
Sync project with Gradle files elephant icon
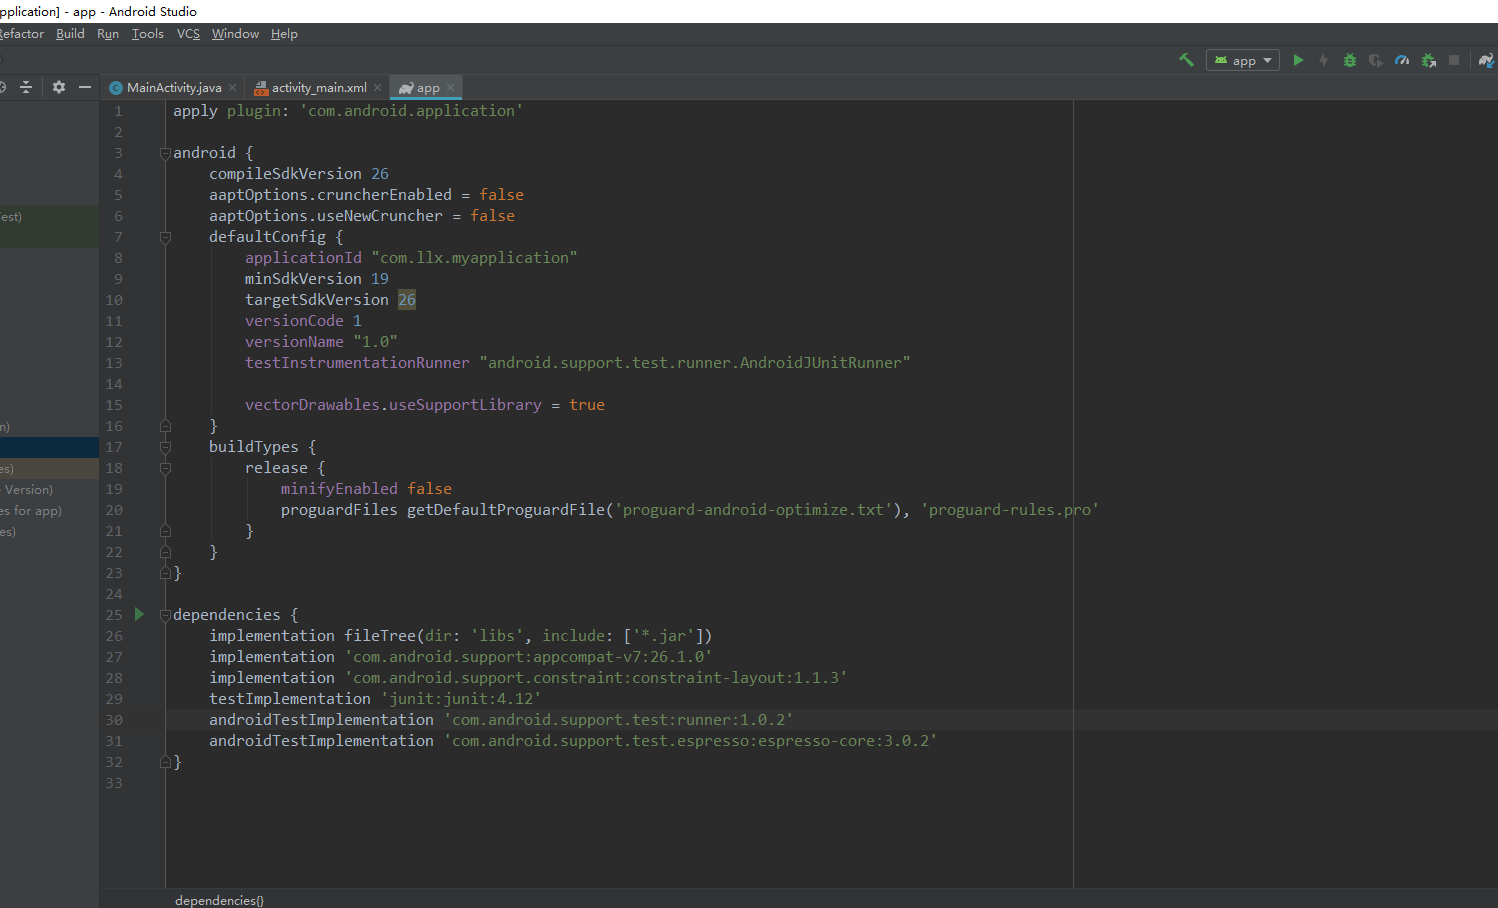tap(1486, 60)
